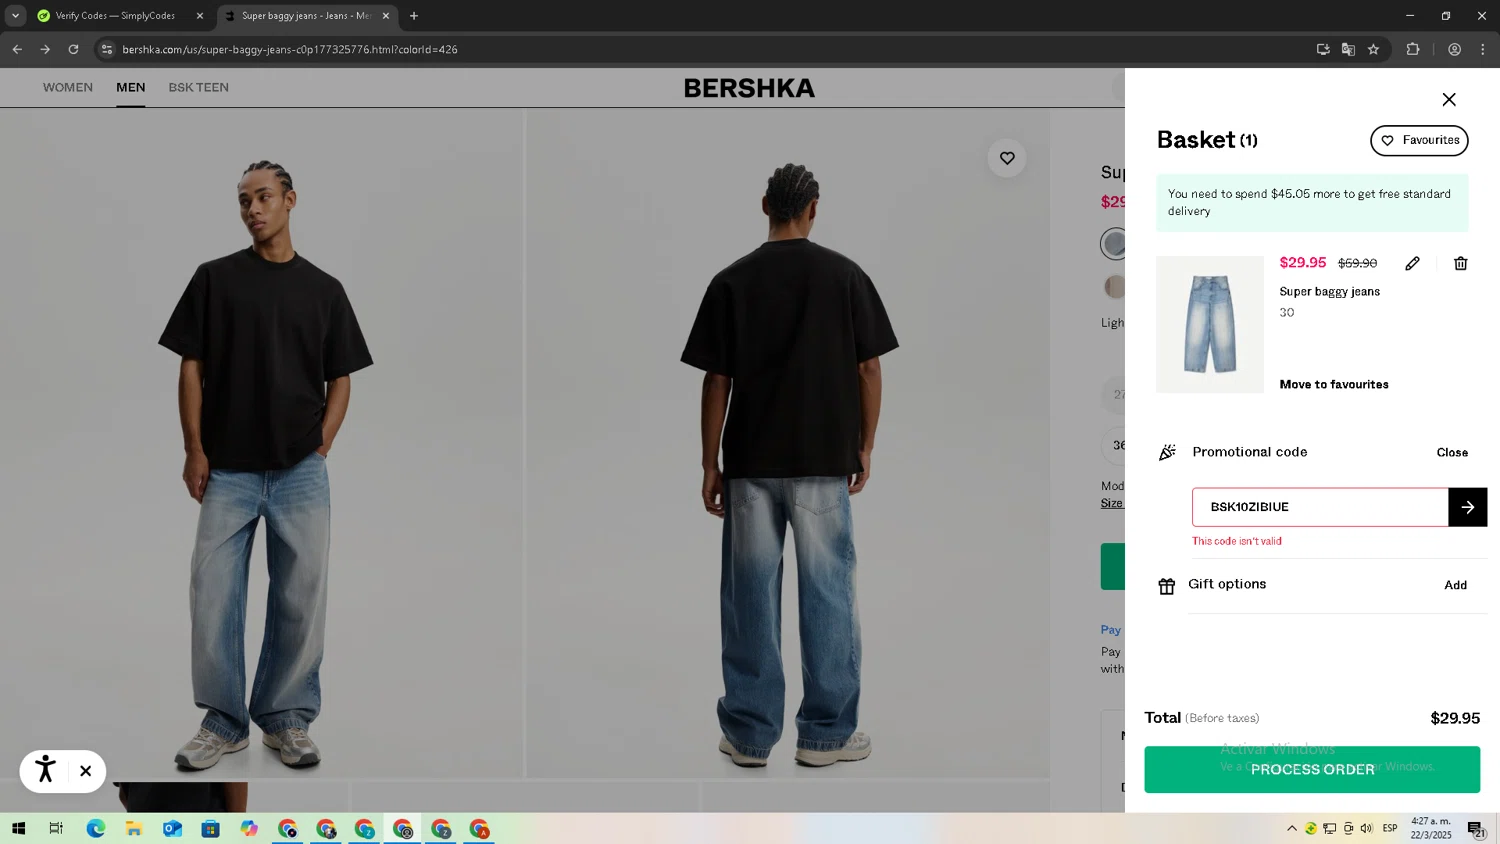1500x844 pixels.
Task: Open Windows Start menu
Action: pyautogui.click(x=18, y=829)
